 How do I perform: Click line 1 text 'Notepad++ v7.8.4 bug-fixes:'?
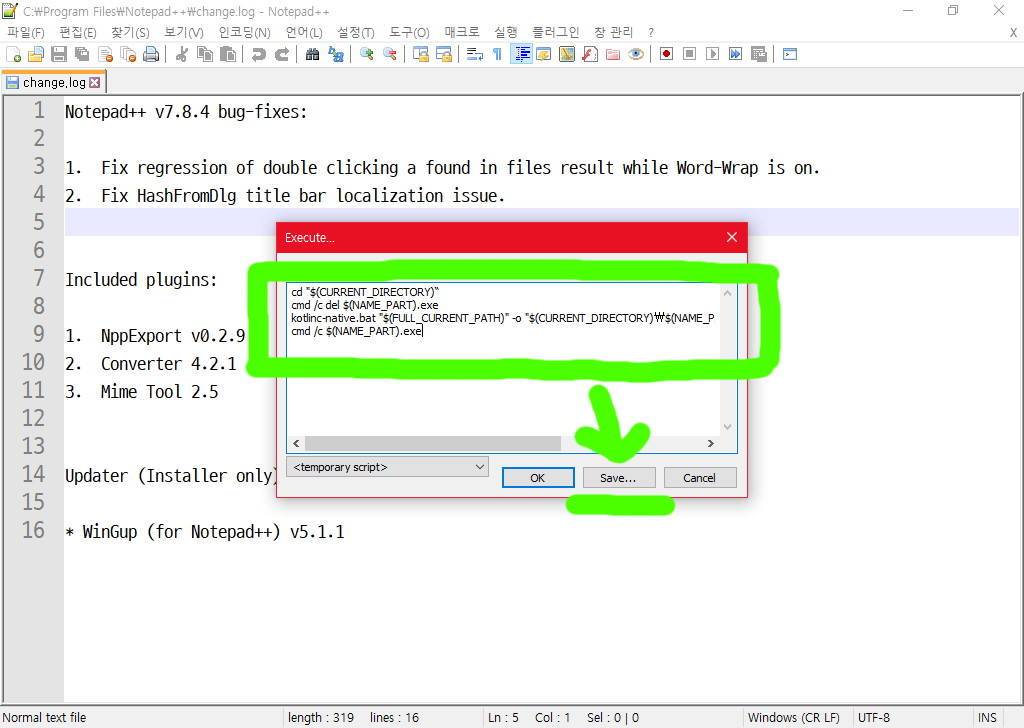click(186, 112)
